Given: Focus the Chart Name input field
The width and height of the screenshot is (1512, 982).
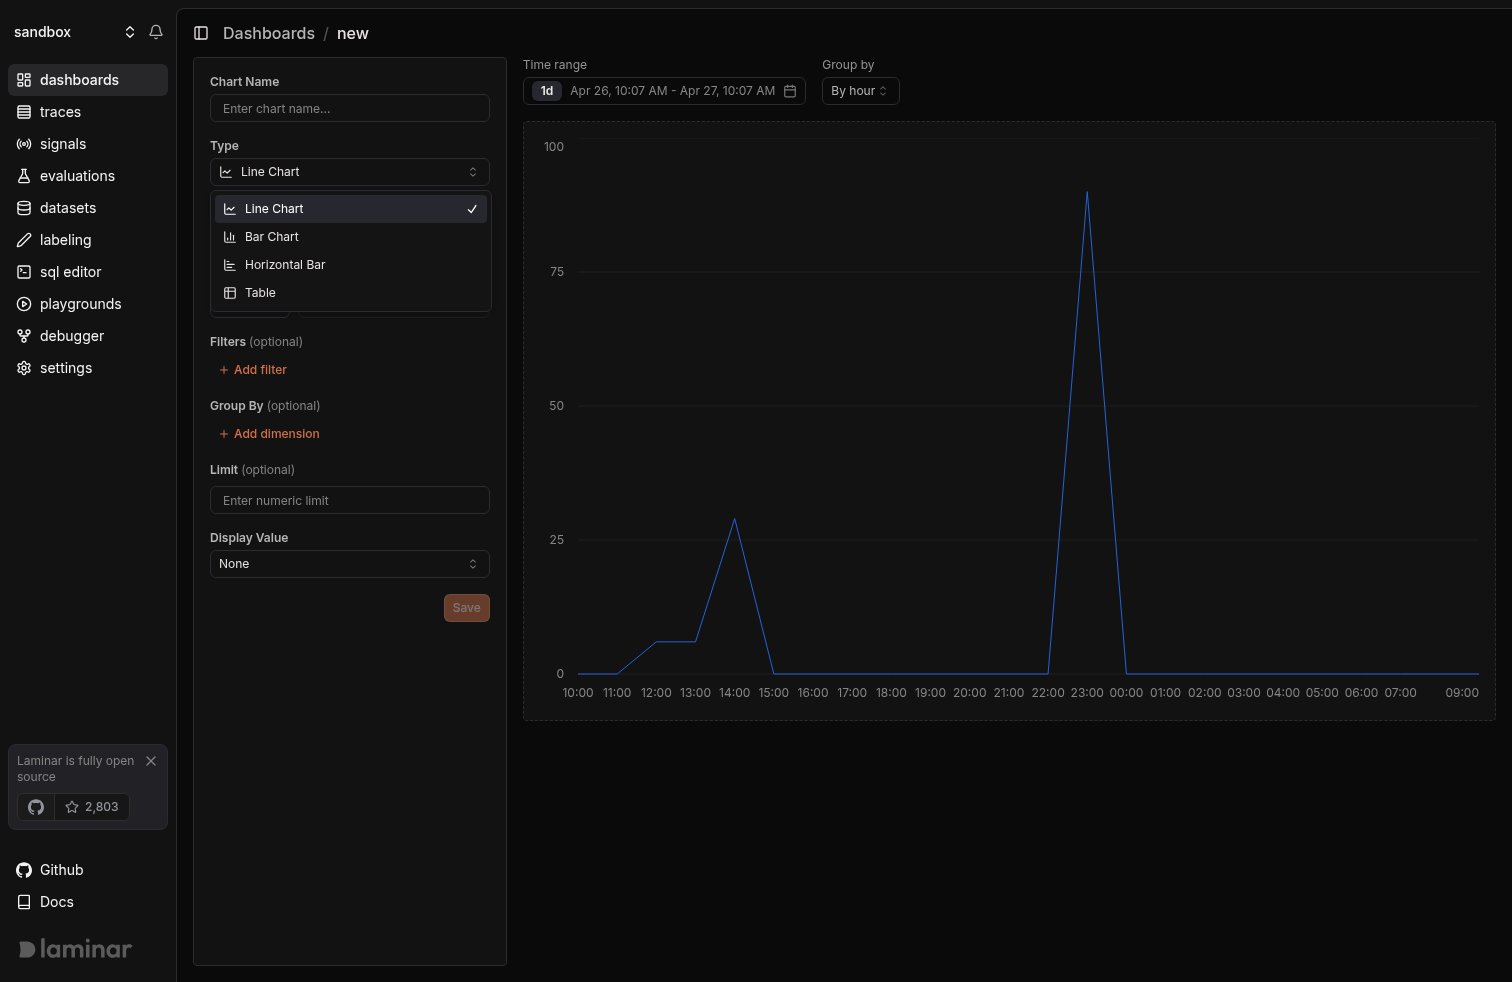Looking at the screenshot, I should [350, 108].
